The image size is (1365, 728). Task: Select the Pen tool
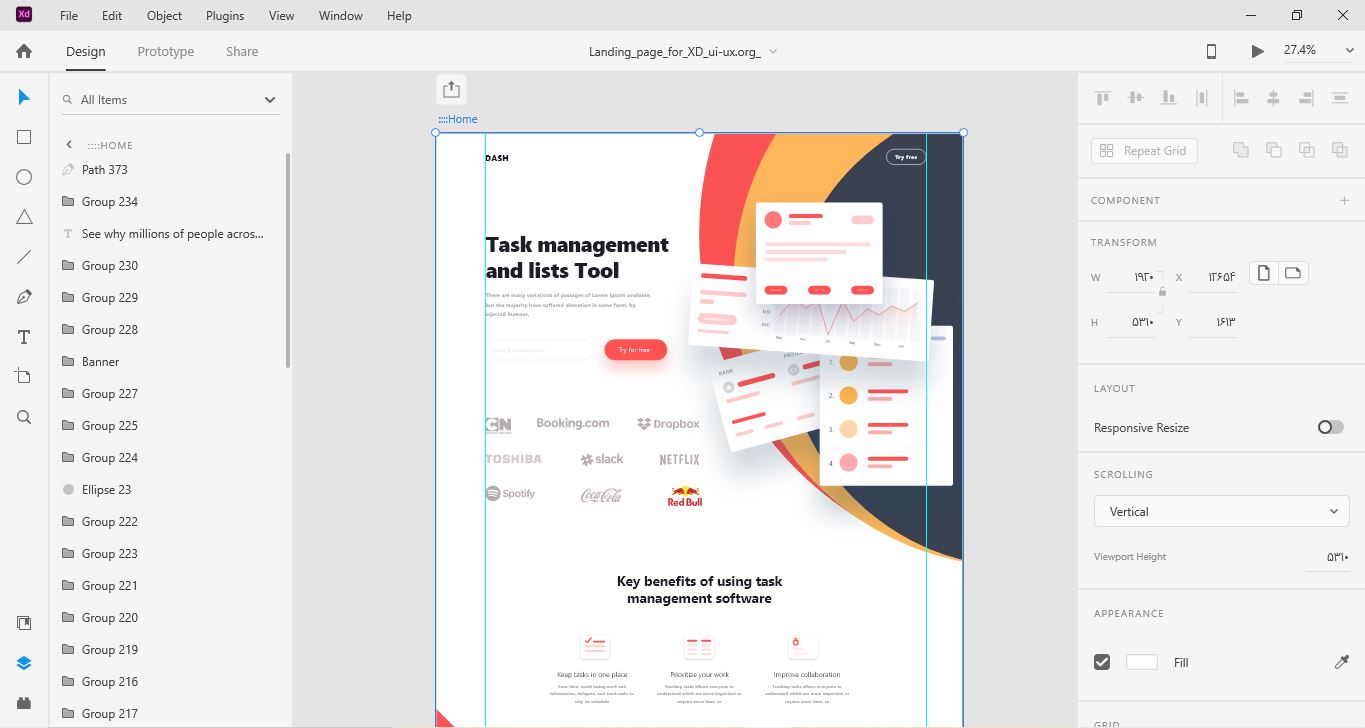click(24, 297)
